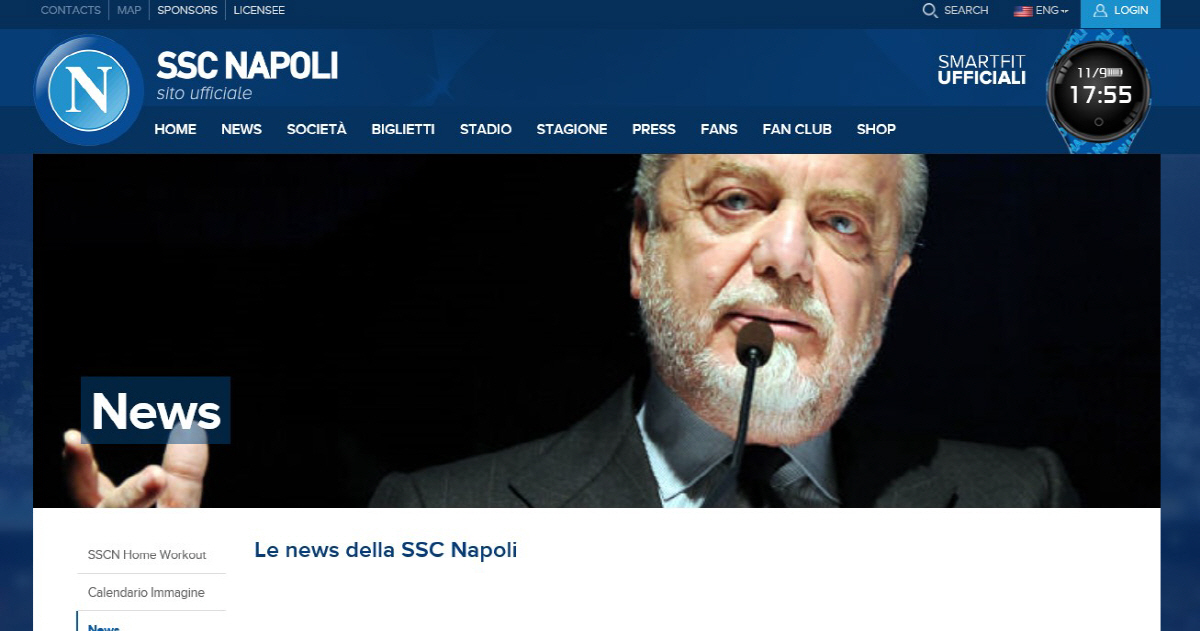The height and width of the screenshot is (631, 1200).
Task: Click the smartwatch showing 17:55
Action: 1098,92
